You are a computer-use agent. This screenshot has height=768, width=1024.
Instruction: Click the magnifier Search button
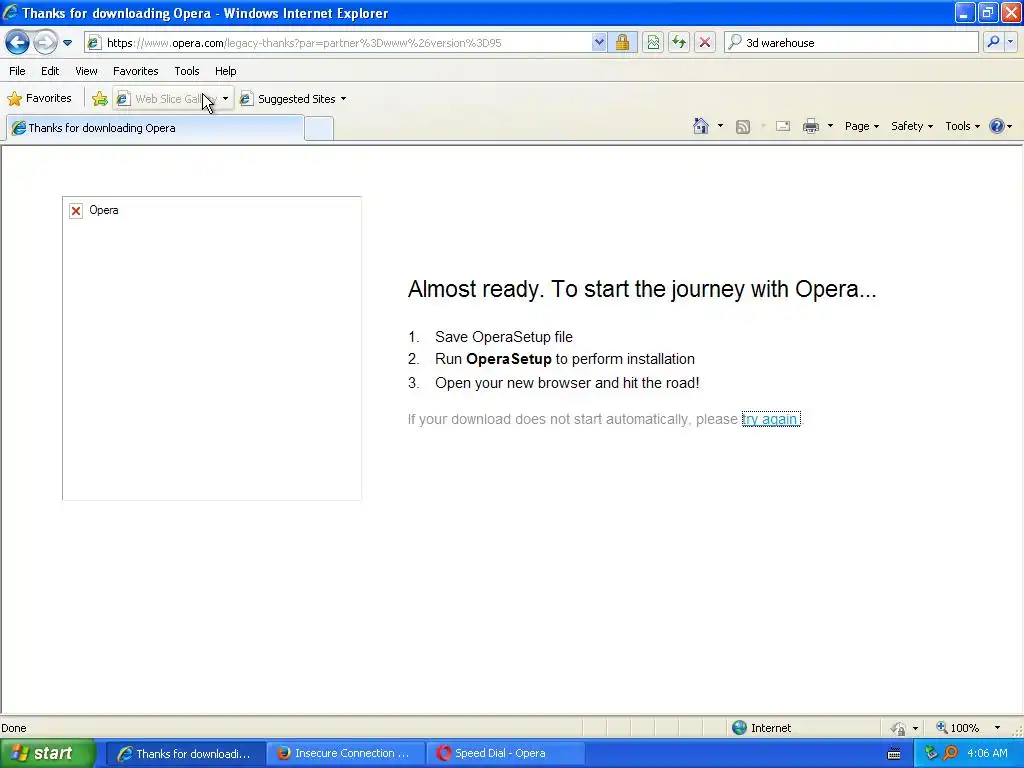pyautogui.click(x=993, y=43)
